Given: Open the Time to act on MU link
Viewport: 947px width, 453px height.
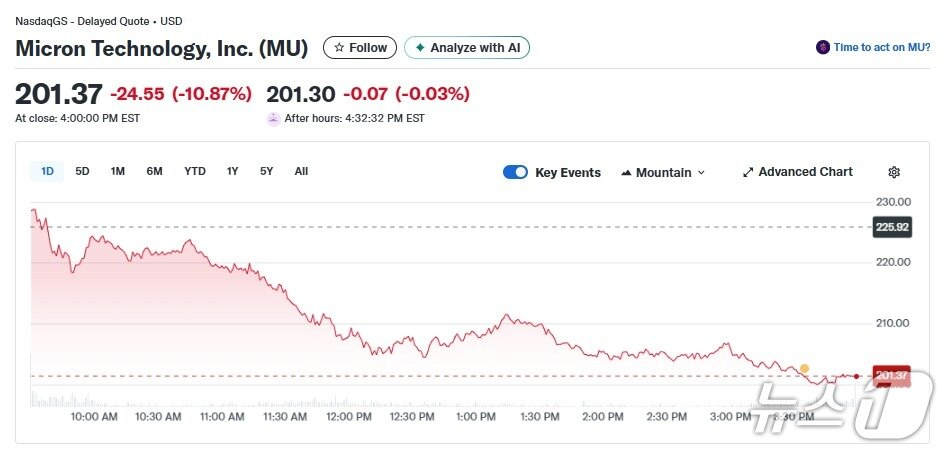Looking at the screenshot, I should click(883, 47).
